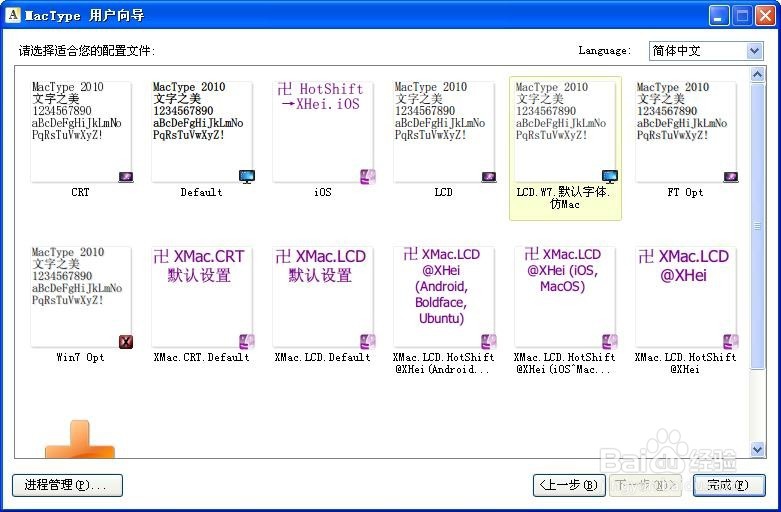Click the Default label text
The height and width of the screenshot is (512, 781).
201,192
